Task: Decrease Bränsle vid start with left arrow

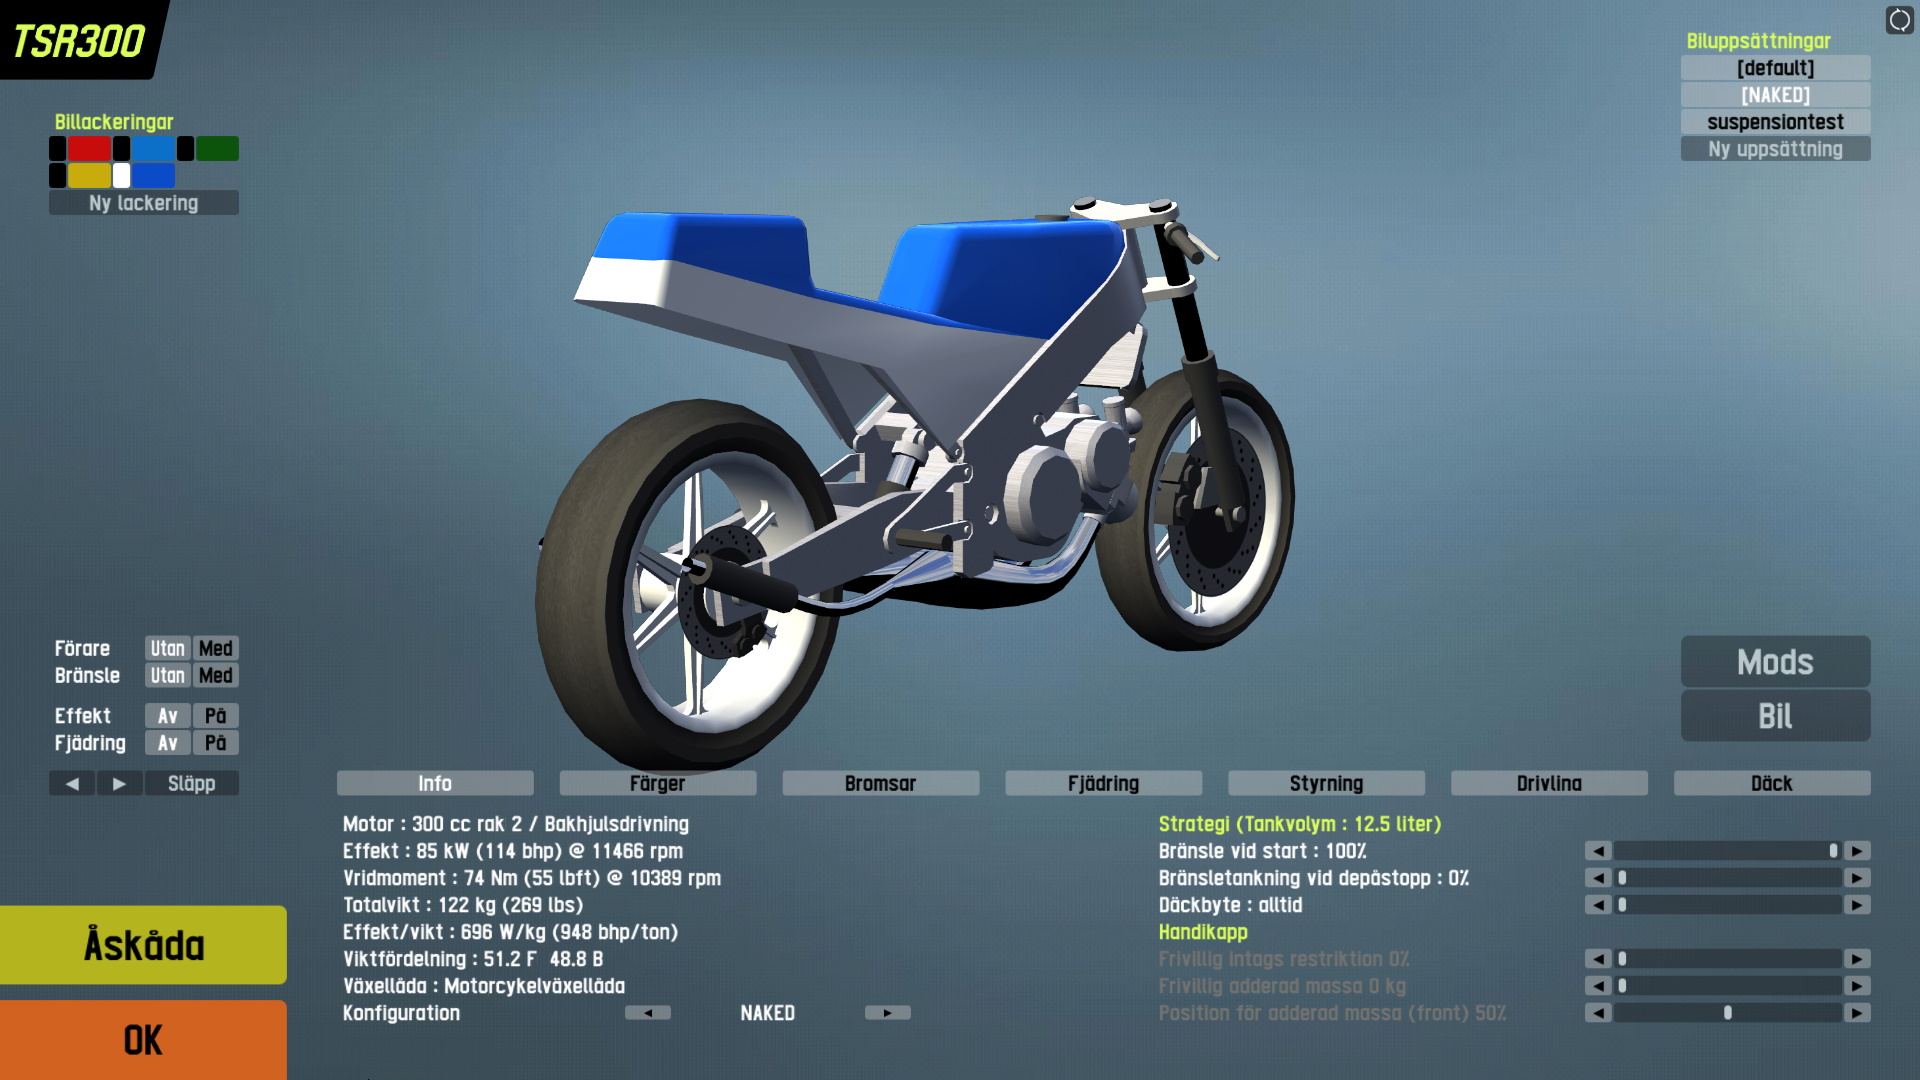Action: 1598,851
